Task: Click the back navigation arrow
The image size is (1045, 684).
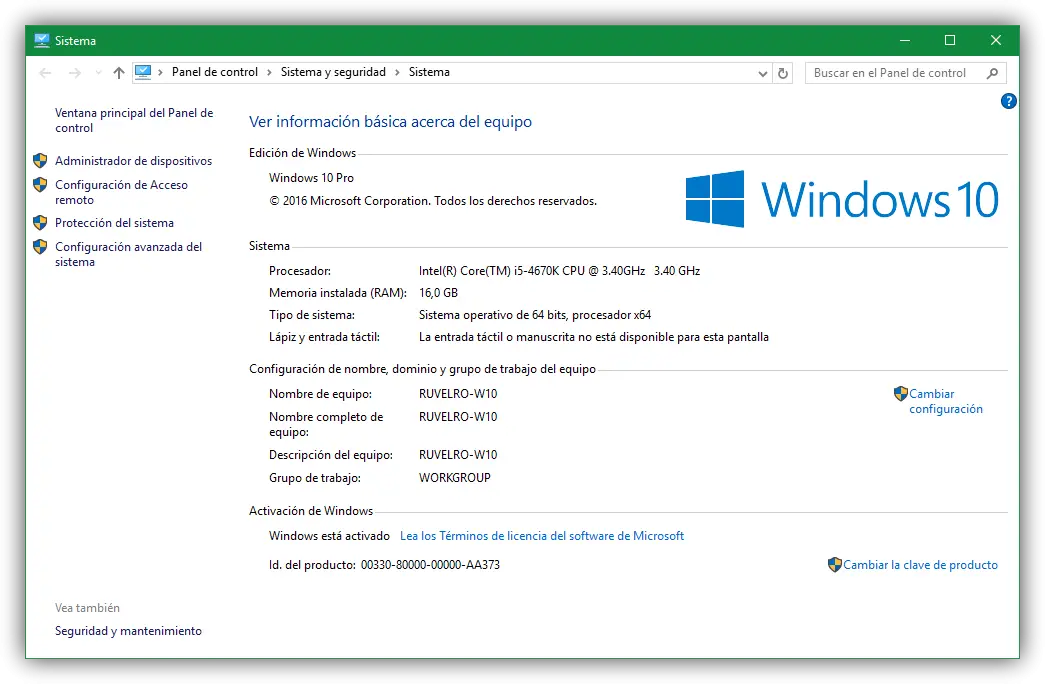Action: coord(45,73)
